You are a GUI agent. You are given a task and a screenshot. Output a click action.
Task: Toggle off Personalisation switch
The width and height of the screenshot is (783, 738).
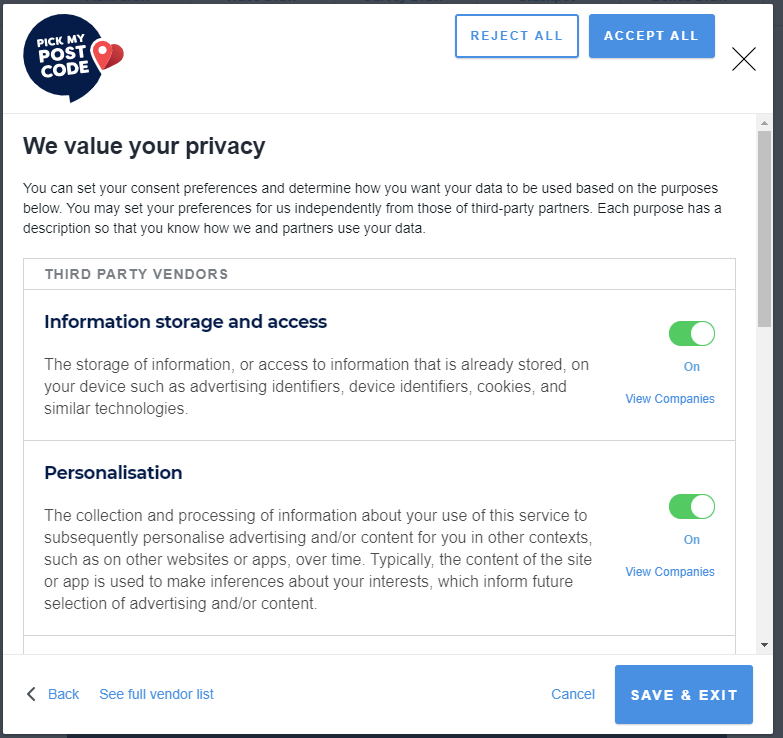[692, 507]
